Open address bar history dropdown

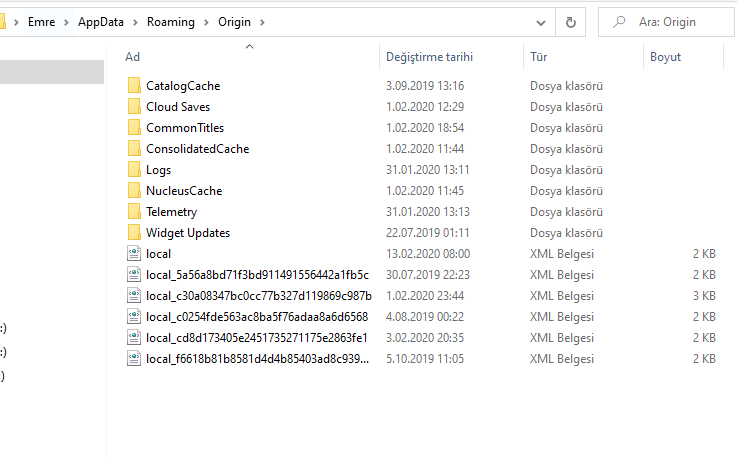point(541,23)
